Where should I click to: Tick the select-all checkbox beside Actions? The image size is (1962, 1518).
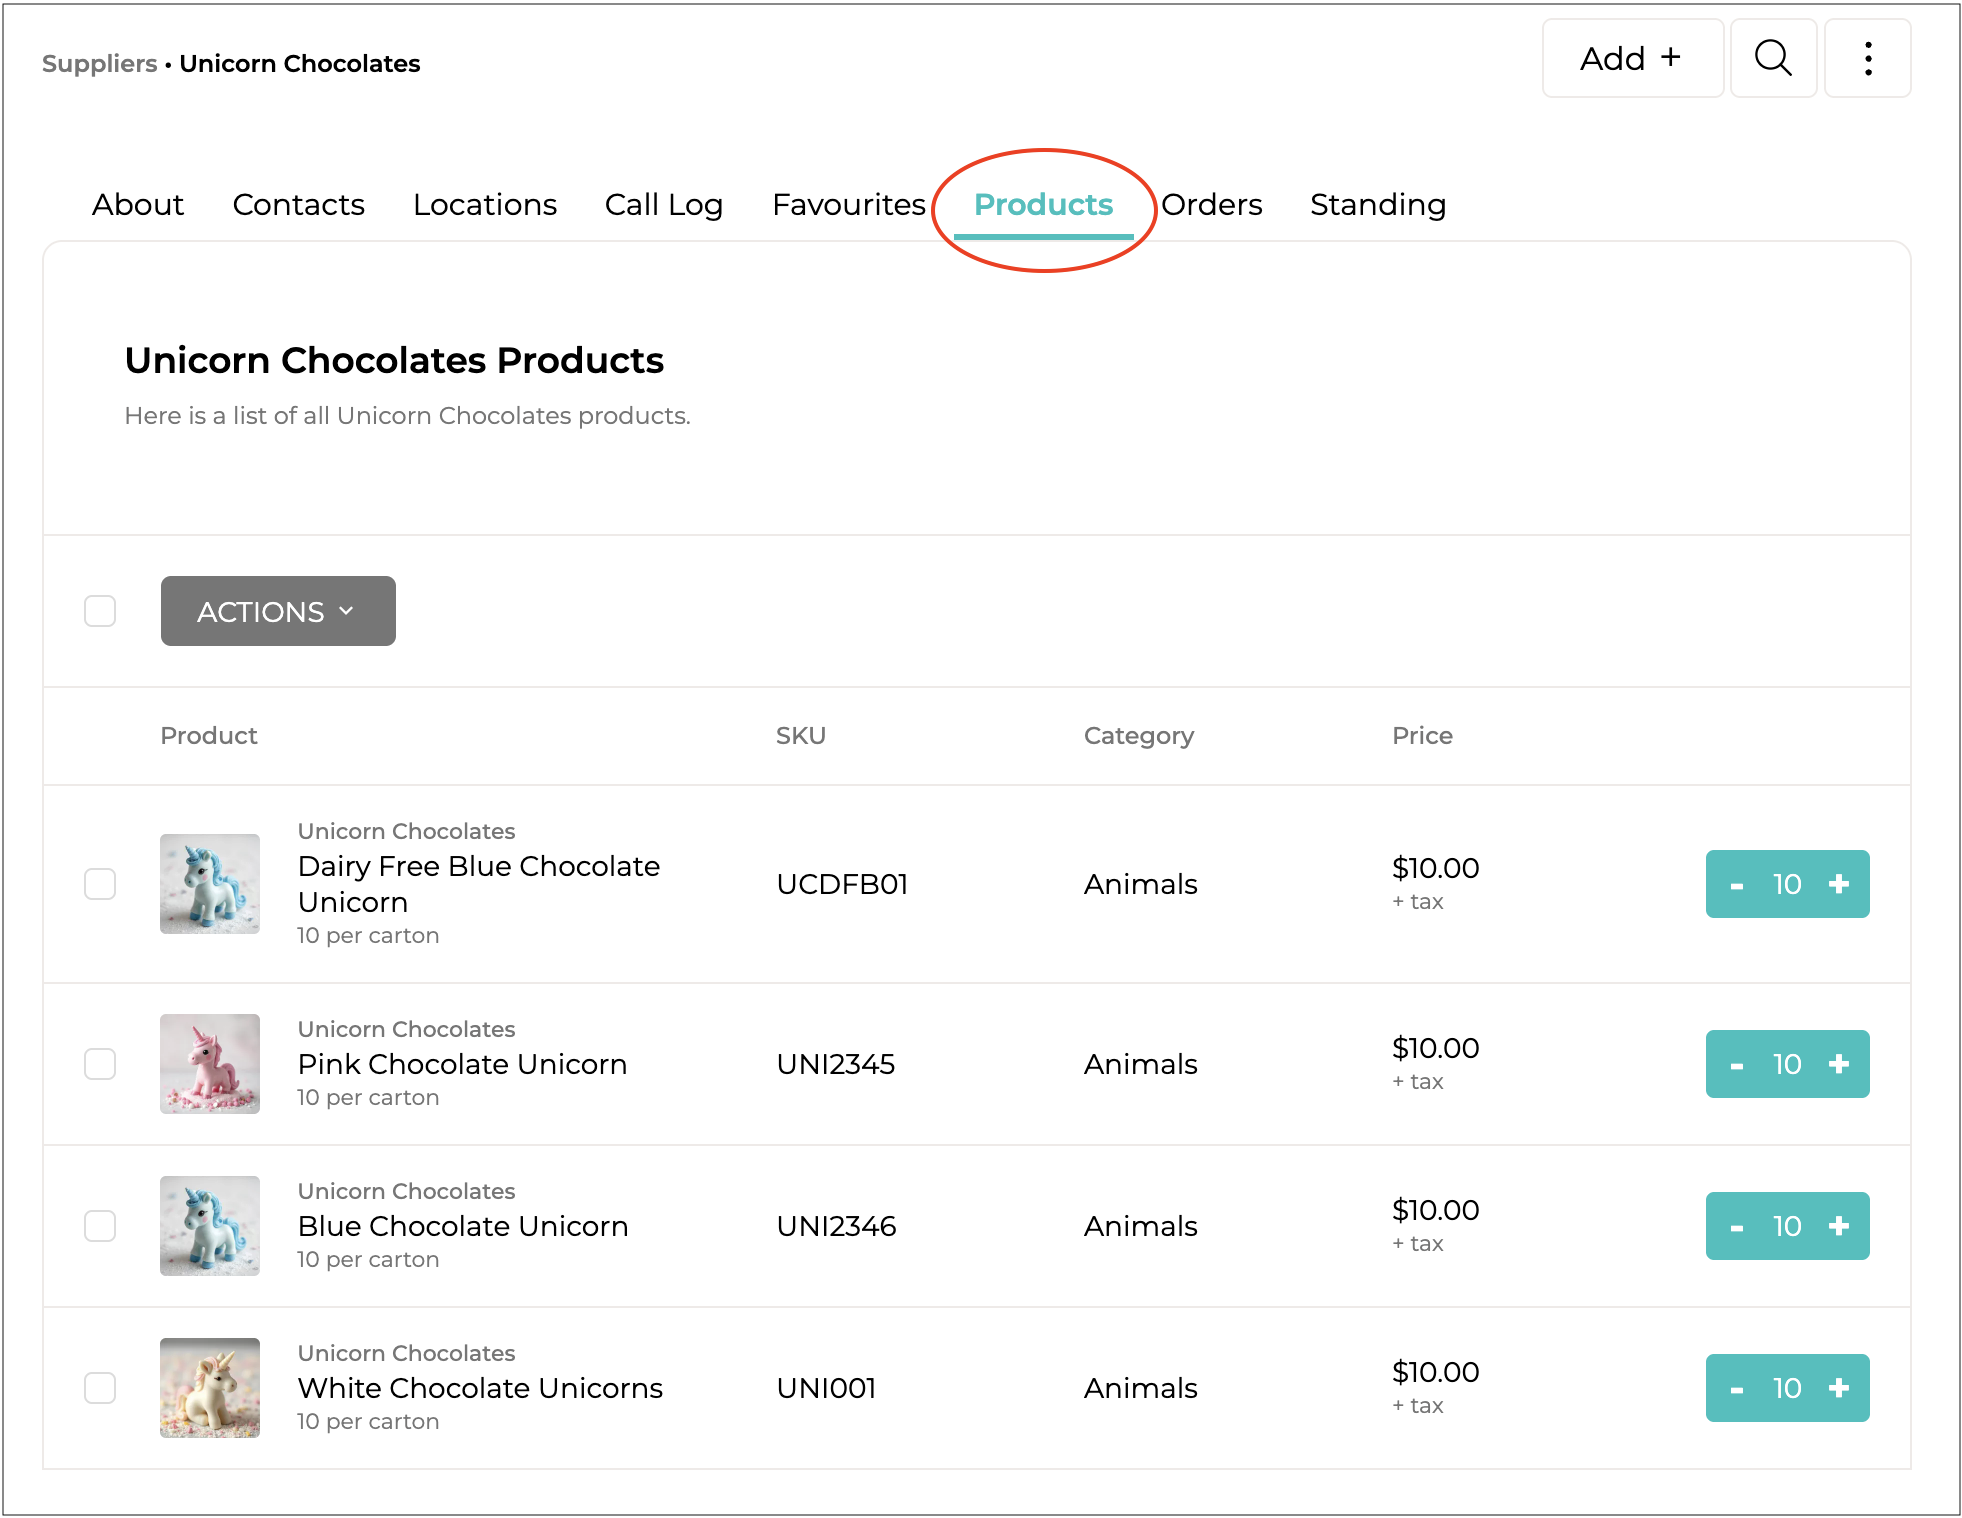[x=100, y=611]
